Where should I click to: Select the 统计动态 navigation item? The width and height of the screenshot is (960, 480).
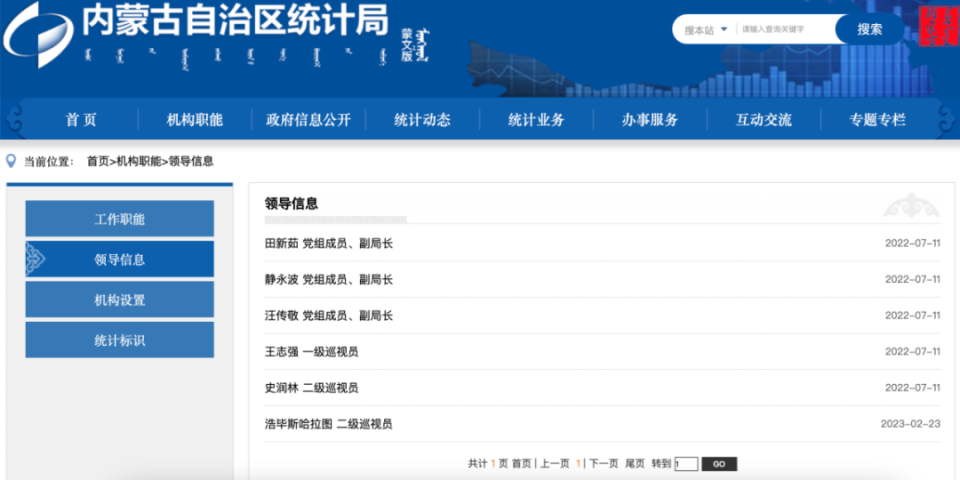click(422, 120)
